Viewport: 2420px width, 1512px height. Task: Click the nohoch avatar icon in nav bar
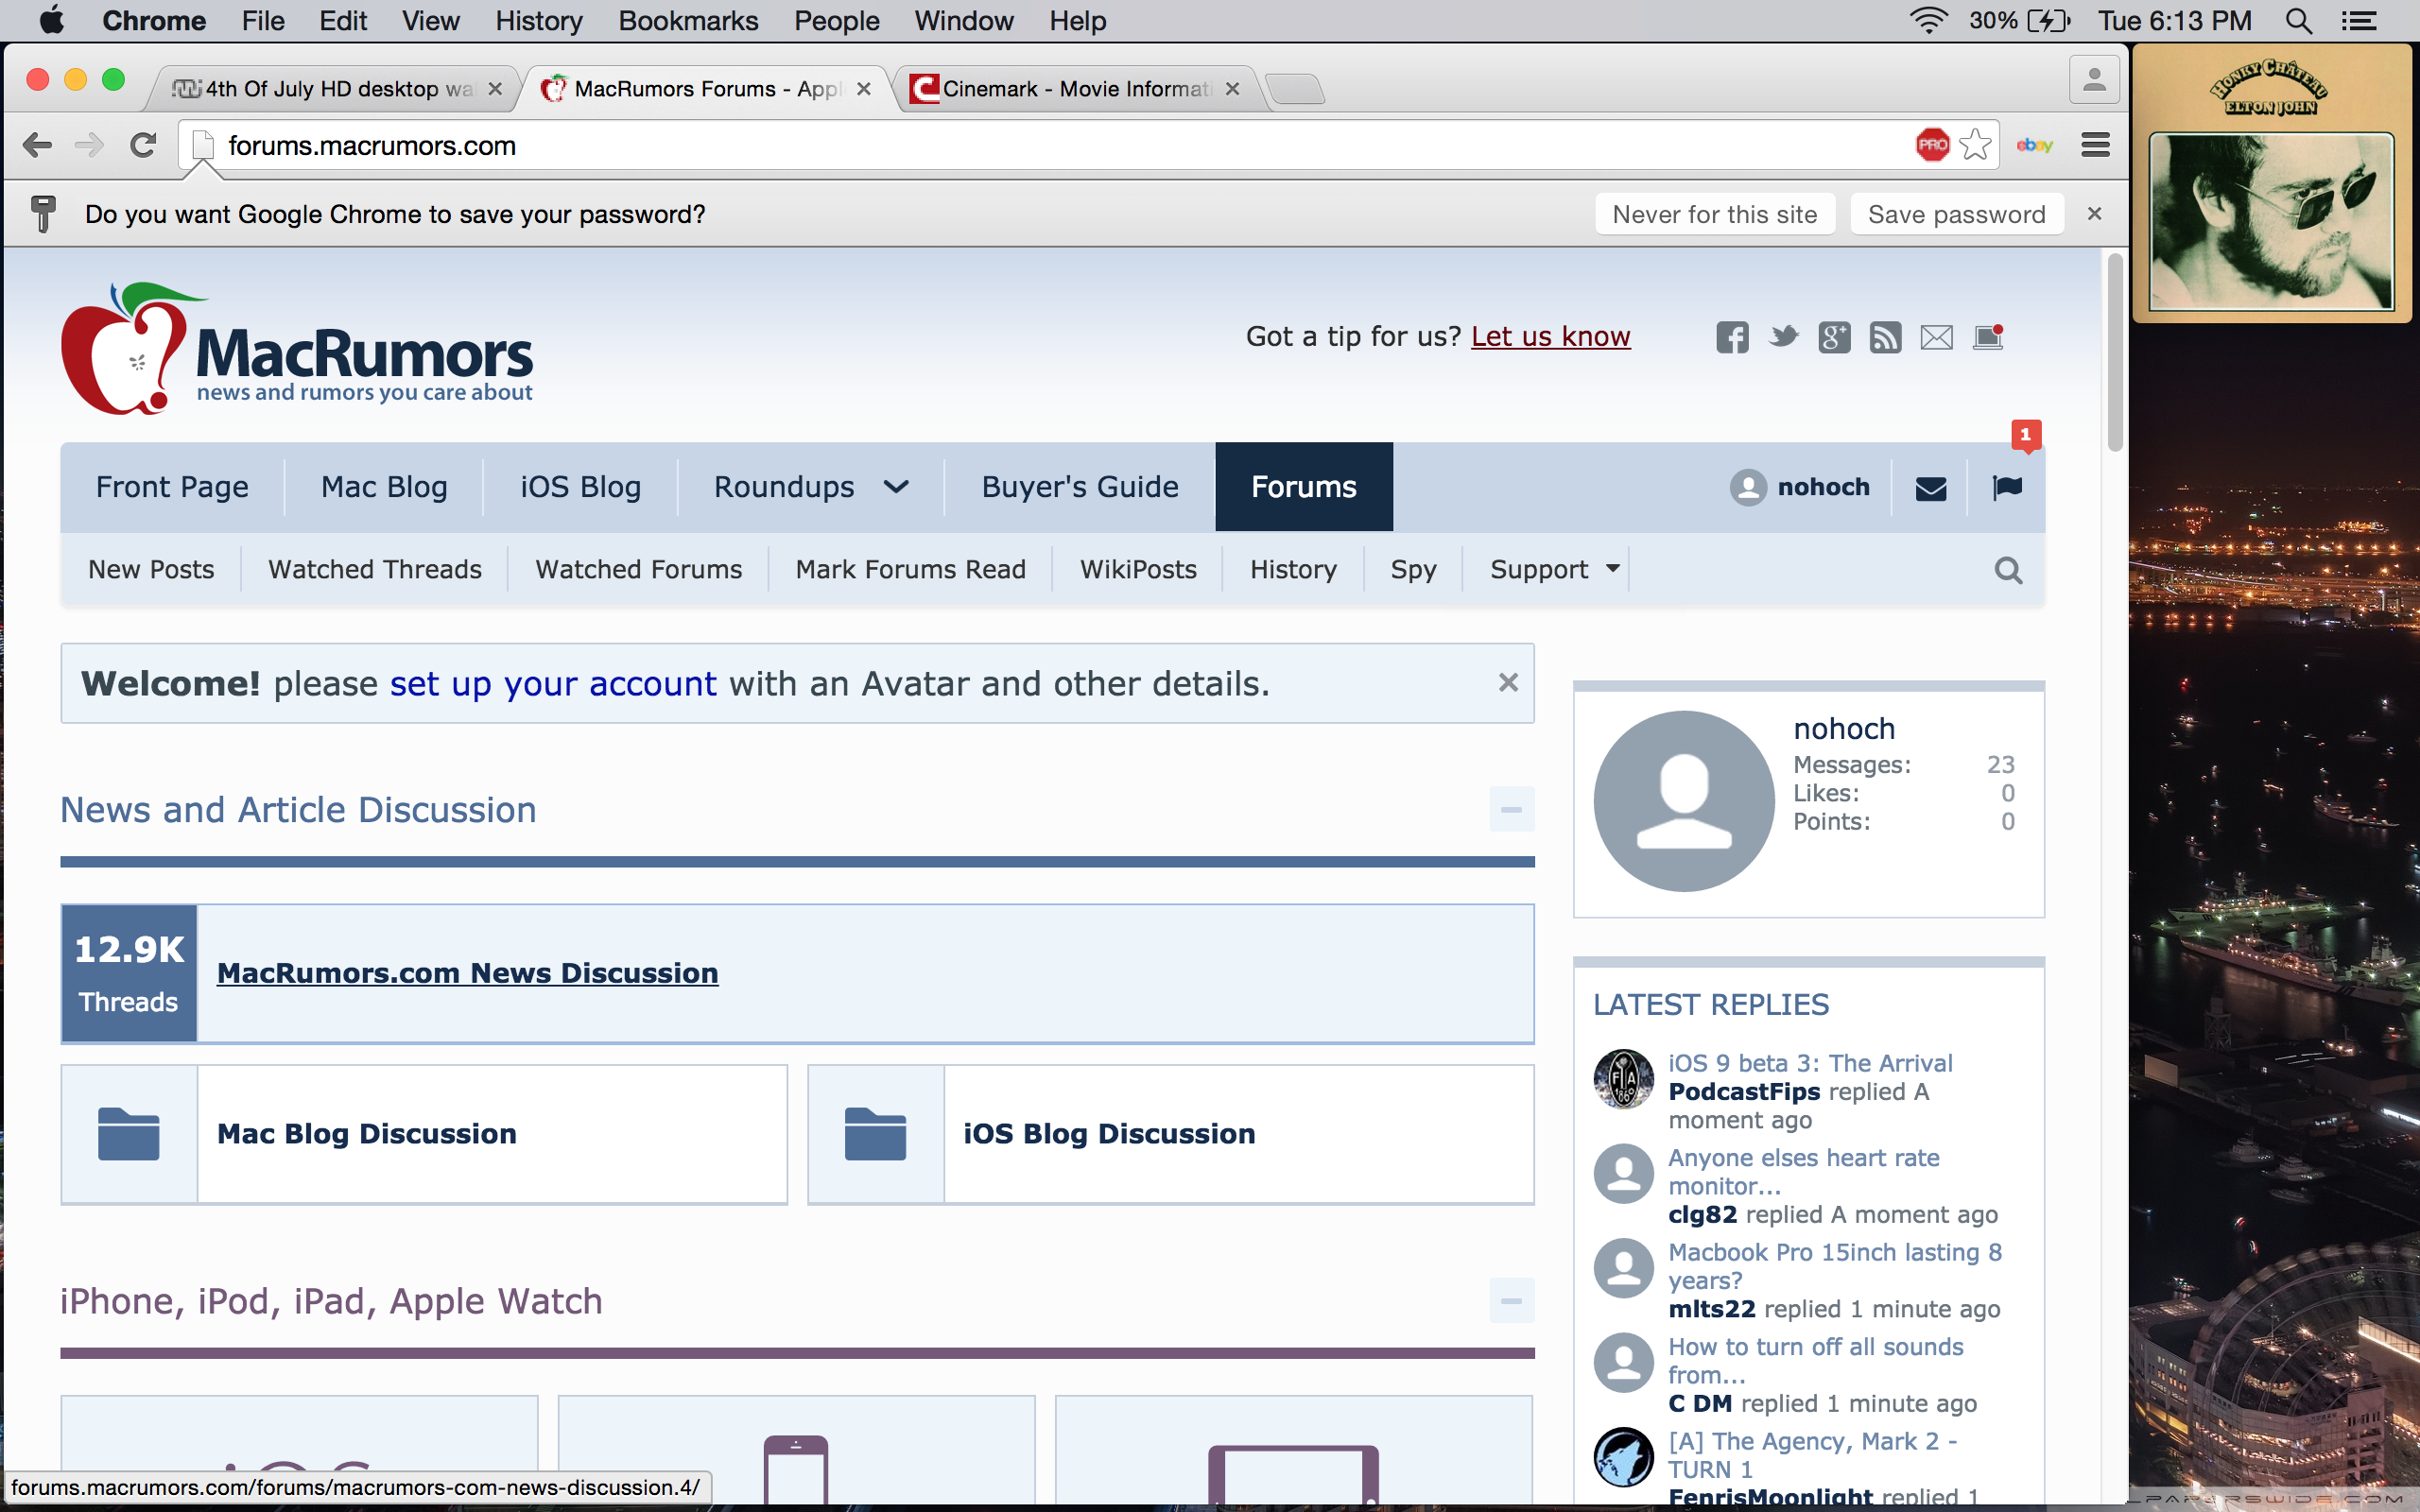[1748, 487]
